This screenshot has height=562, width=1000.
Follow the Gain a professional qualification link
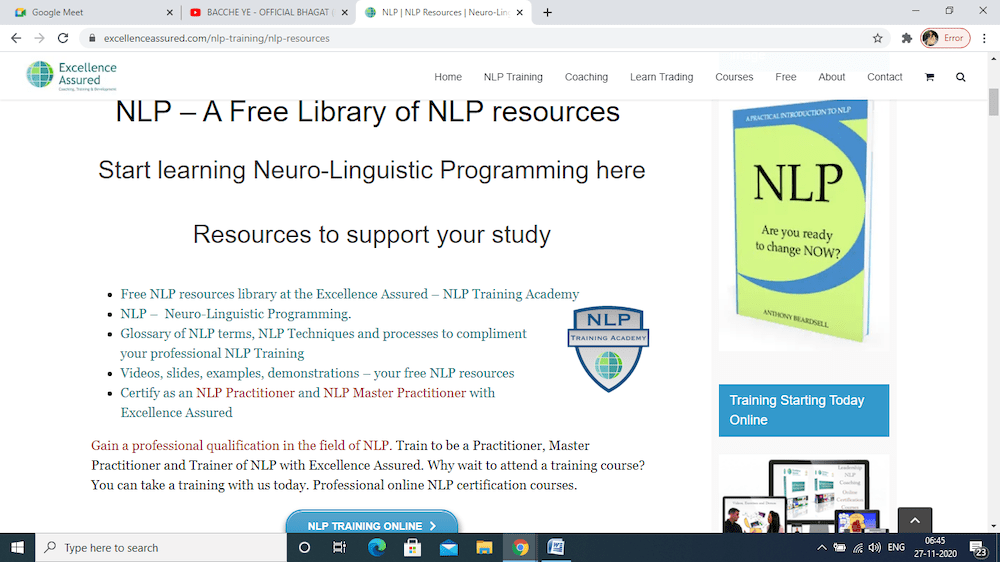click(240, 445)
